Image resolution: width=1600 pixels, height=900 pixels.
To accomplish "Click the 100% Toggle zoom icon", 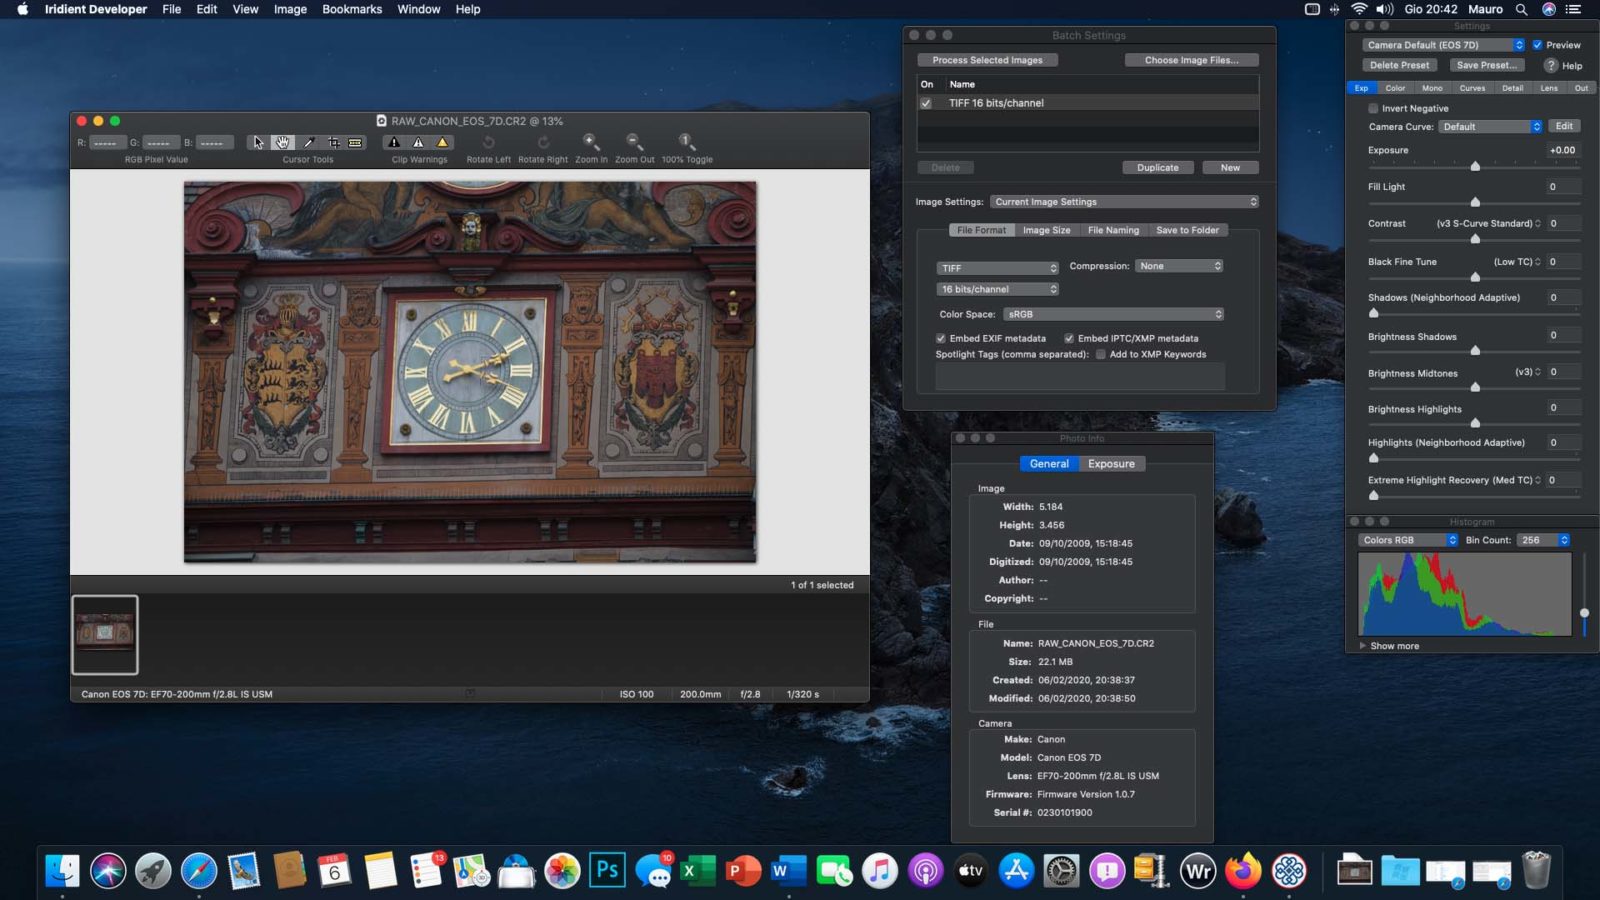I will tap(686, 142).
